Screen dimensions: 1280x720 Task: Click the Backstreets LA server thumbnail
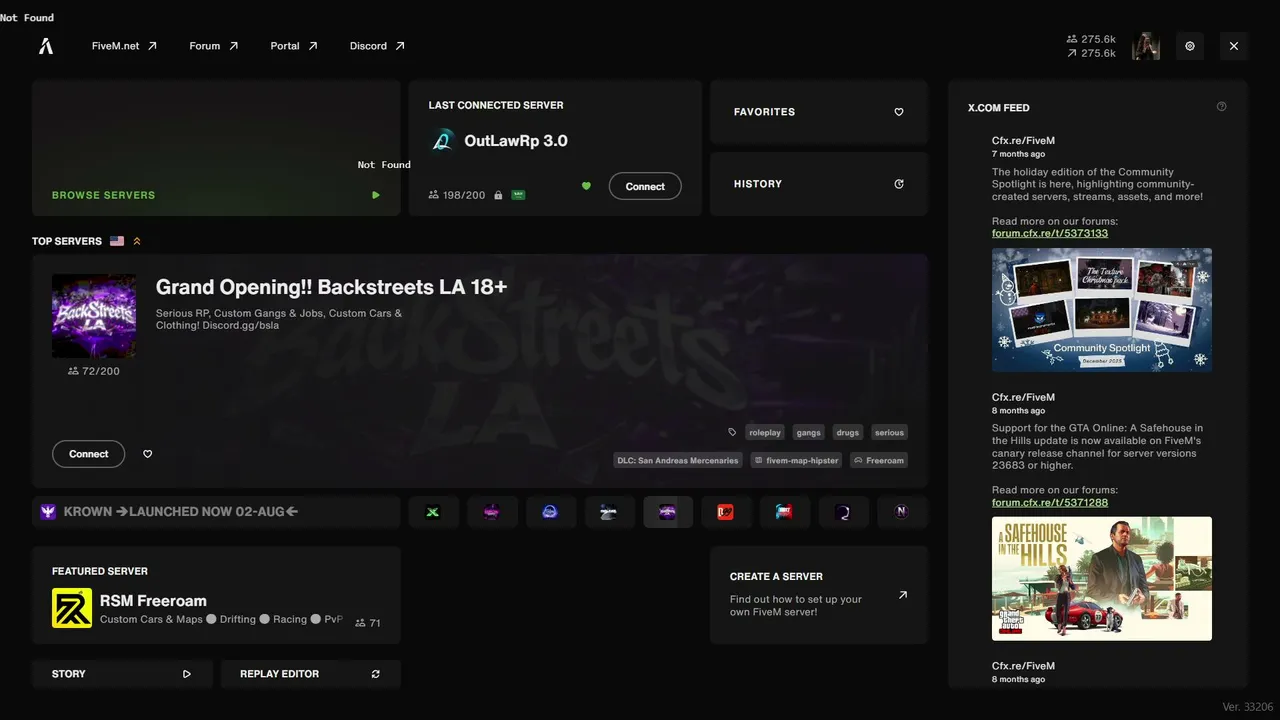coord(94,316)
